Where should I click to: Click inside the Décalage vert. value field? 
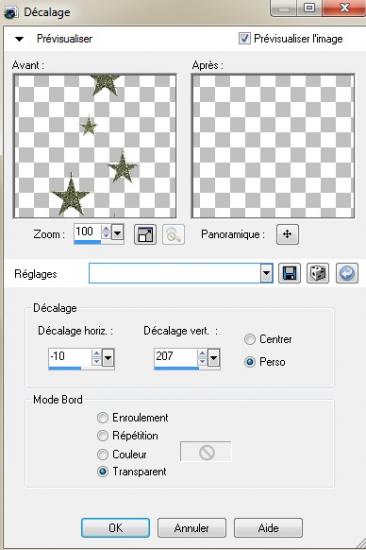click(x=175, y=356)
